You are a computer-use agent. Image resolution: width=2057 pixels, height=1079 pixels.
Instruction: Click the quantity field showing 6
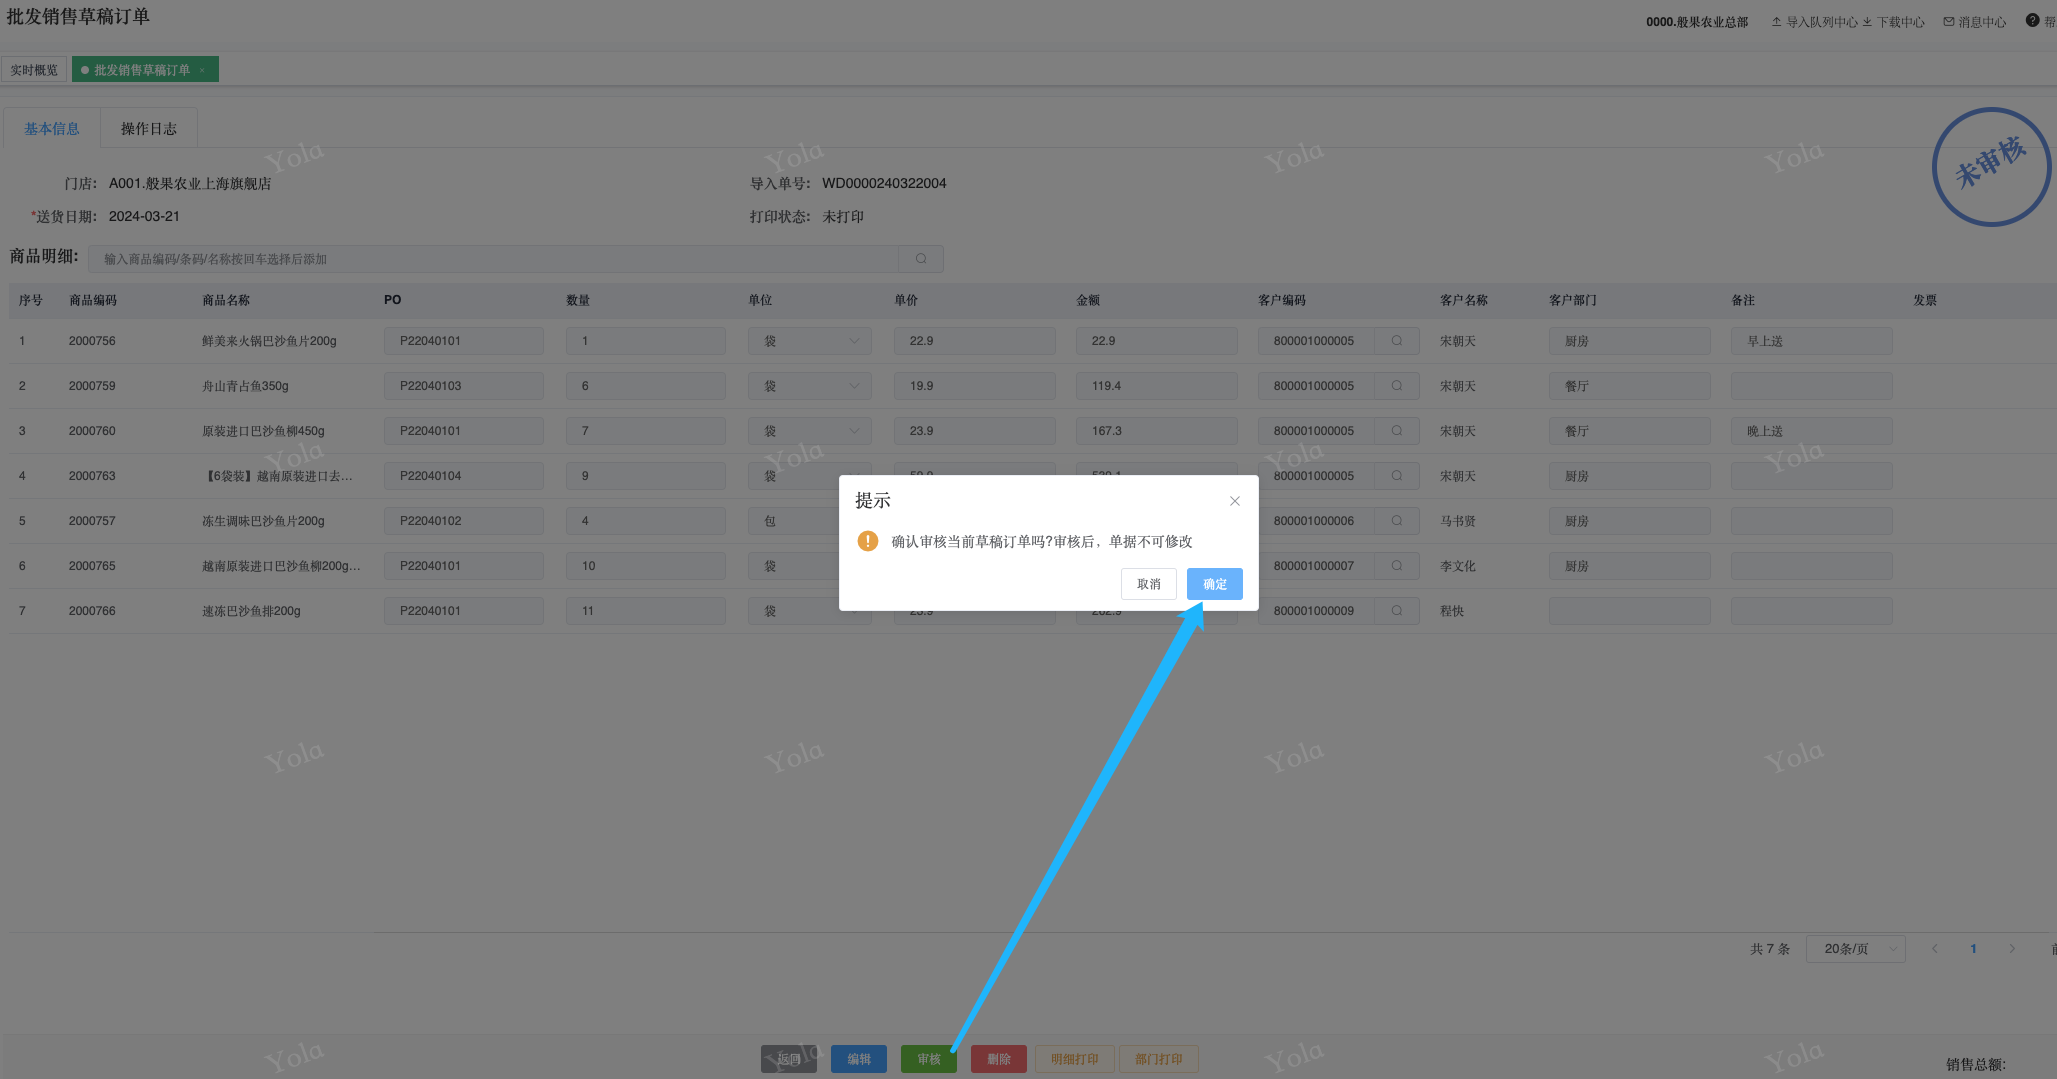(646, 386)
